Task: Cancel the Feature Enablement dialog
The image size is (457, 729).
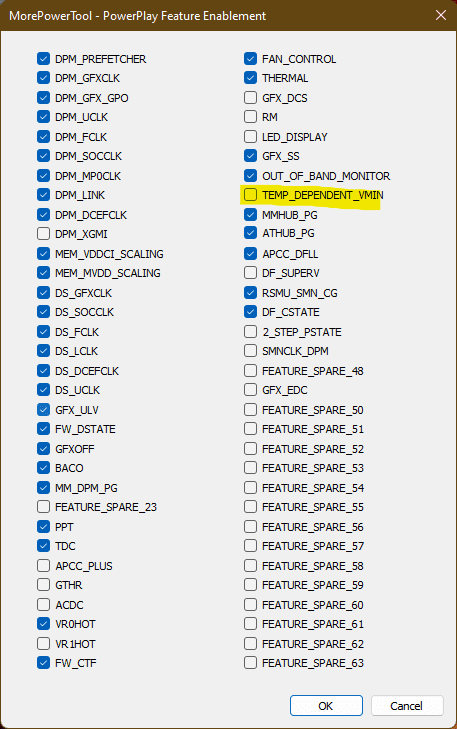Action: coord(407,706)
